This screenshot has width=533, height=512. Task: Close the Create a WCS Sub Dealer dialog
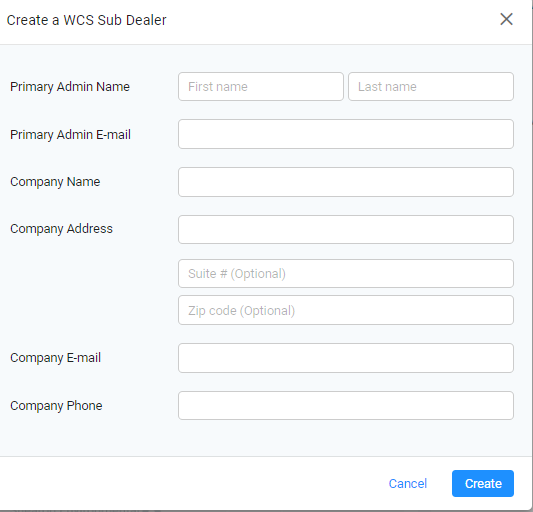(x=506, y=19)
